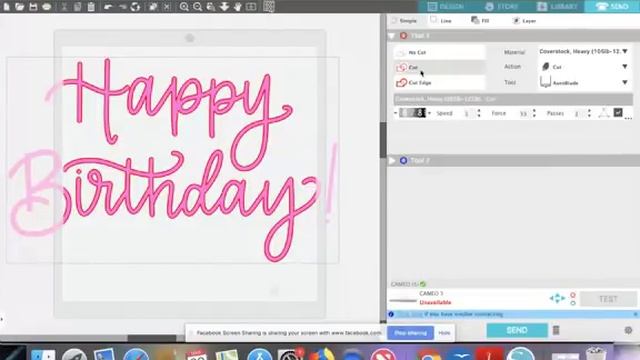
Task: Click Hide on screen sharing bar
Action: pyautogui.click(x=444, y=333)
